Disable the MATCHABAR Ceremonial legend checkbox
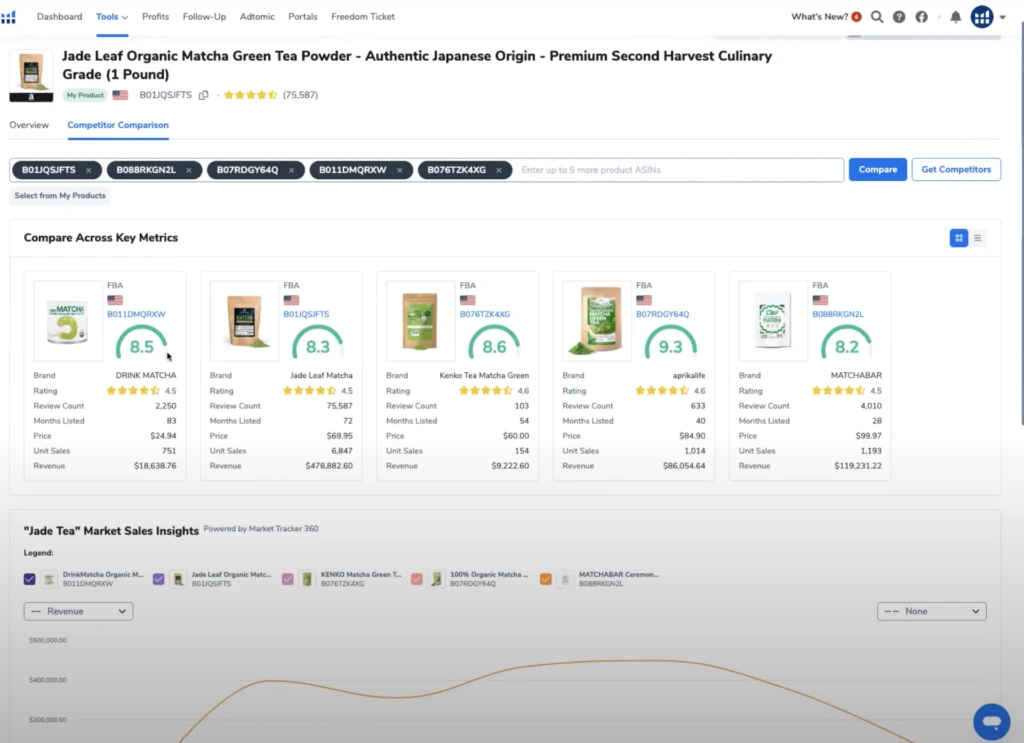Screen dimensions: 1024x743 tap(545, 578)
